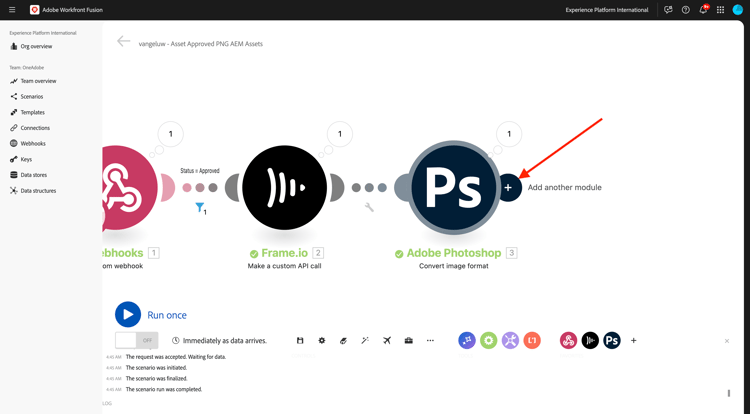Viewport: 750px width, 414px height.
Task: Open the Frame.io module
Action: click(284, 187)
